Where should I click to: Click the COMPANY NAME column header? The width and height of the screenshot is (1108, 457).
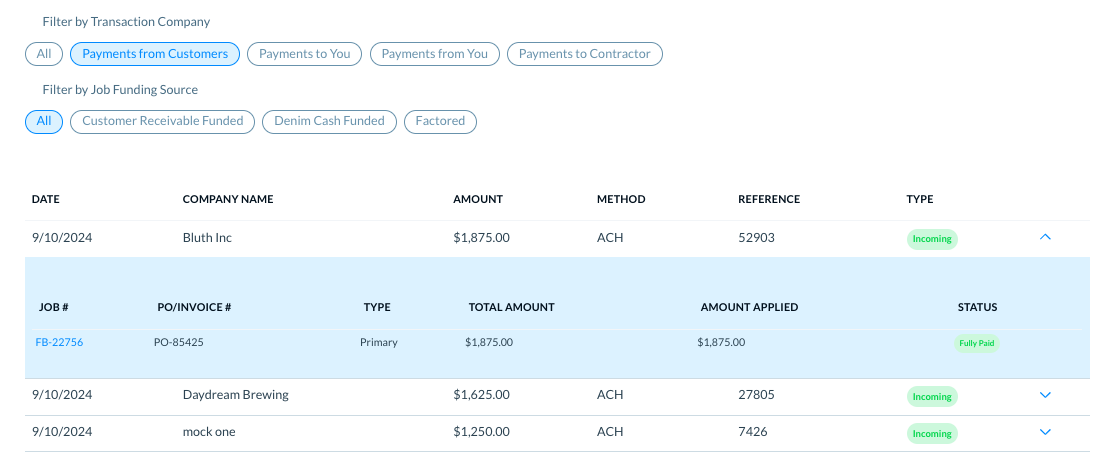(228, 199)
